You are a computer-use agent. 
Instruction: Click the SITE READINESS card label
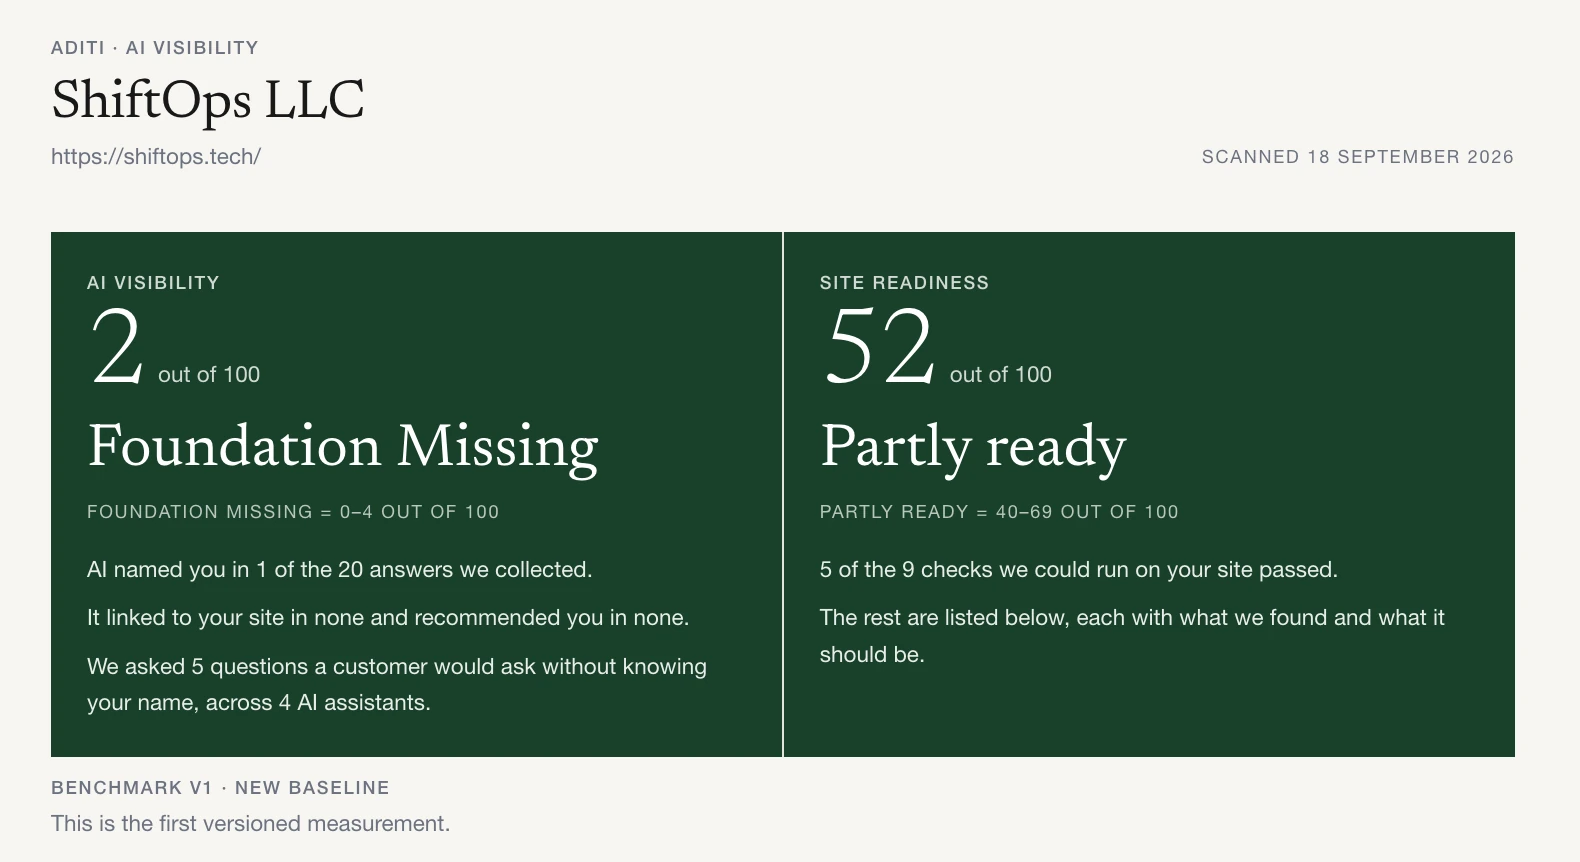click(x=904, y=282)
